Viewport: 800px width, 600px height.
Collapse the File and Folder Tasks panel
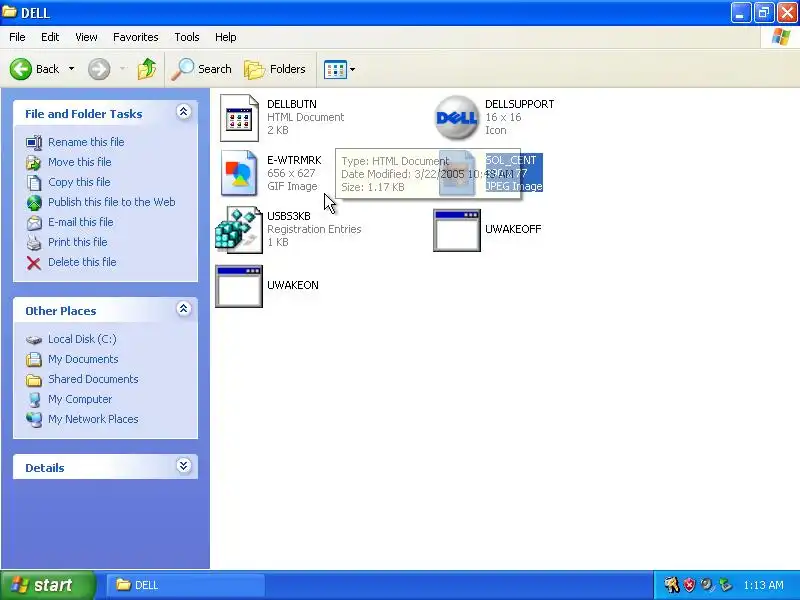[184, 112]
